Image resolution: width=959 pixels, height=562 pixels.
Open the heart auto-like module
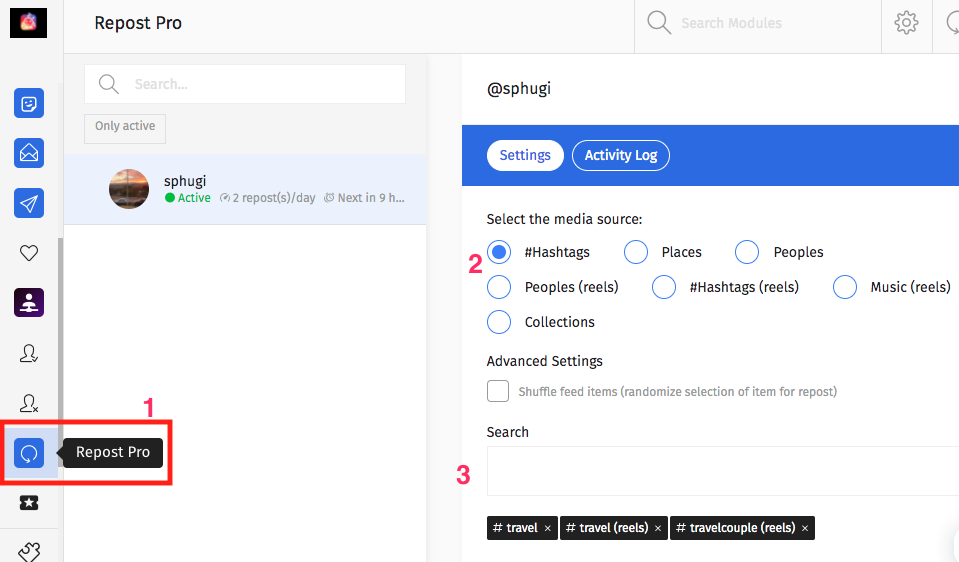[29, 253]
